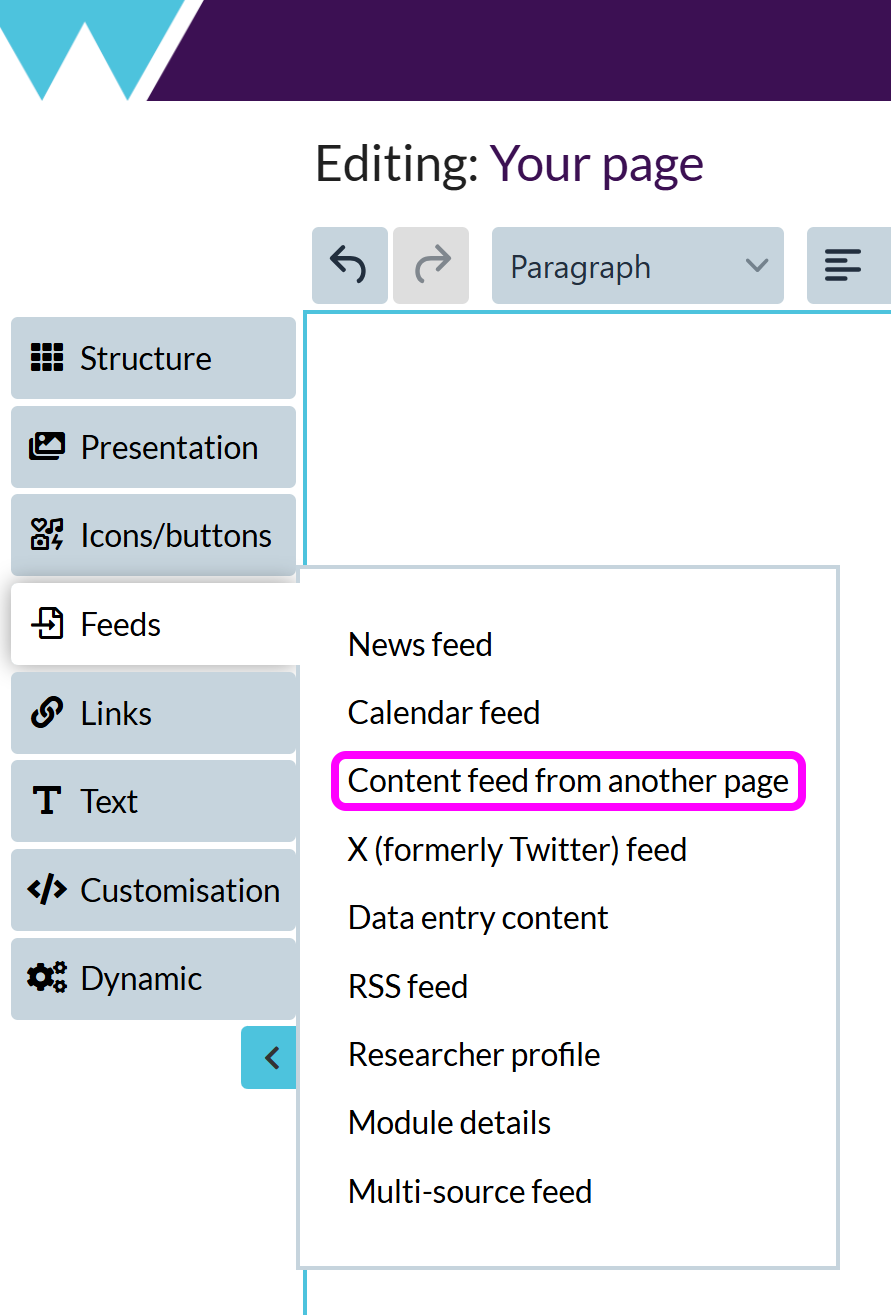Choose News feed from the list
This screenshot has width=891, height=1315.
click(x=420, y=645)
